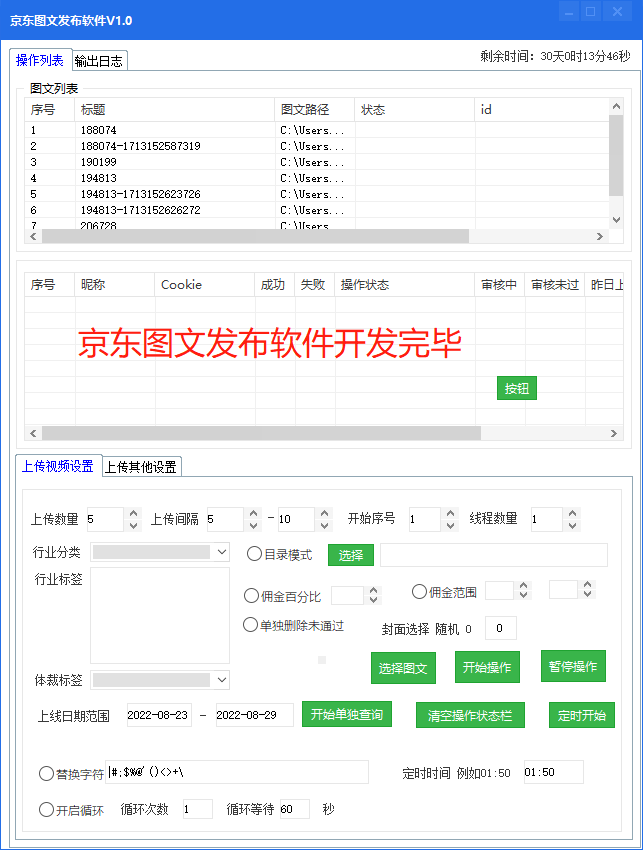Decrease 上传间隔 minimum value of 5
The image size is (643, 850).
[253, 525]
